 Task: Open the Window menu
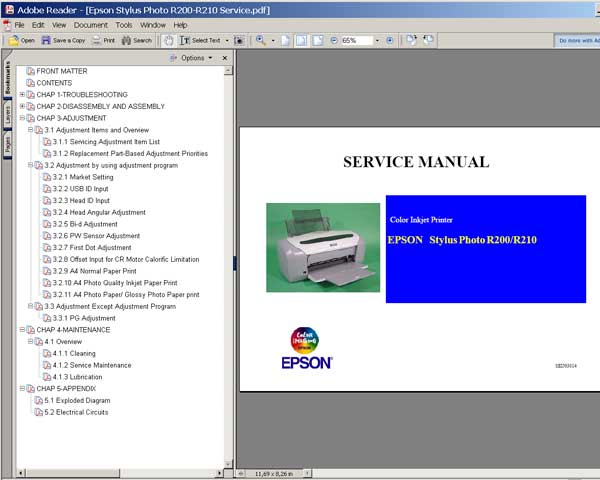tap(153, 25)
